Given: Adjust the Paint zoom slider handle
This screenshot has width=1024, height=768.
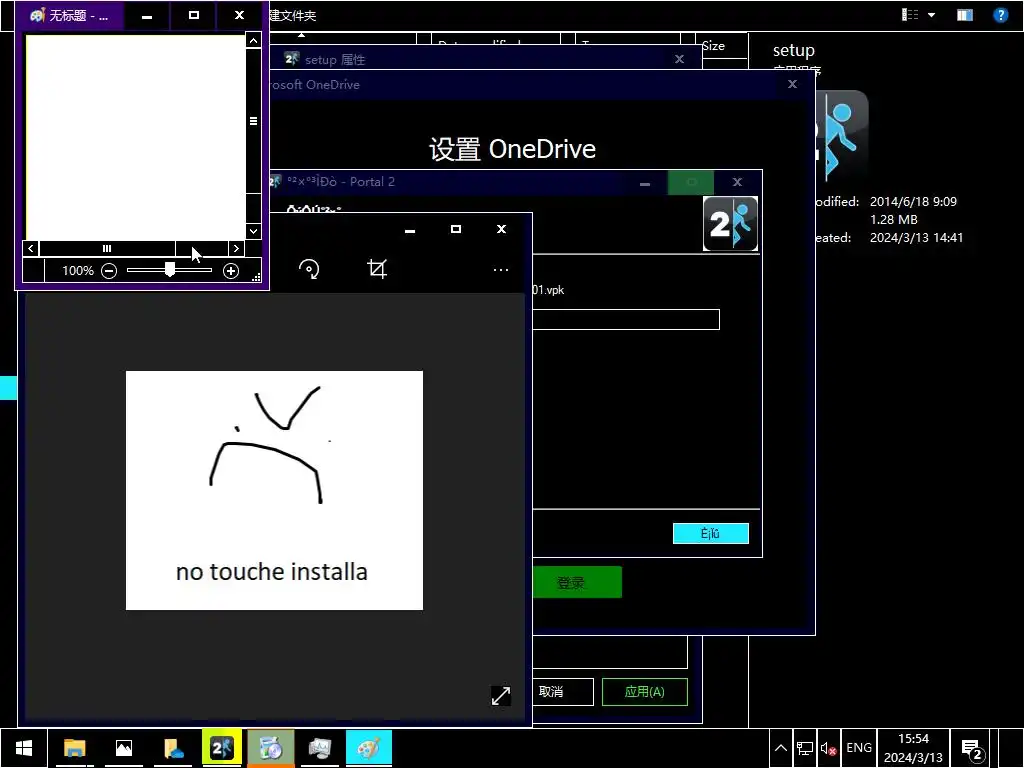Looking at the screenshot, I should click(x=170, y=270).
